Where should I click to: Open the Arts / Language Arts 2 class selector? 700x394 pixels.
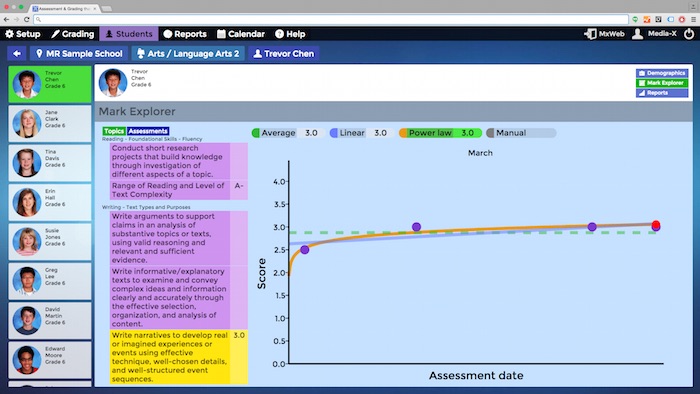coord(188,54)
